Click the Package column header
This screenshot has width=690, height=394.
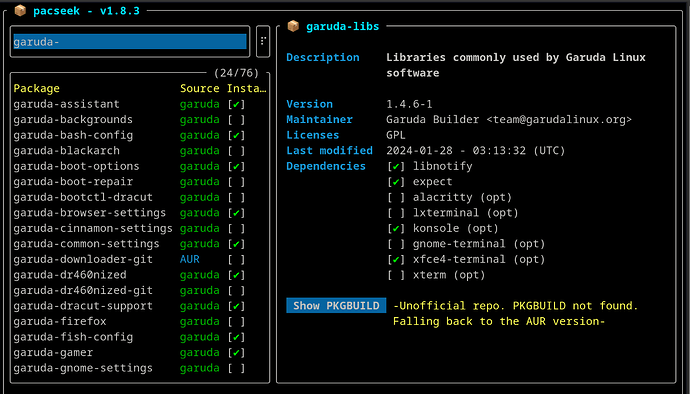[x=37, y=88]
